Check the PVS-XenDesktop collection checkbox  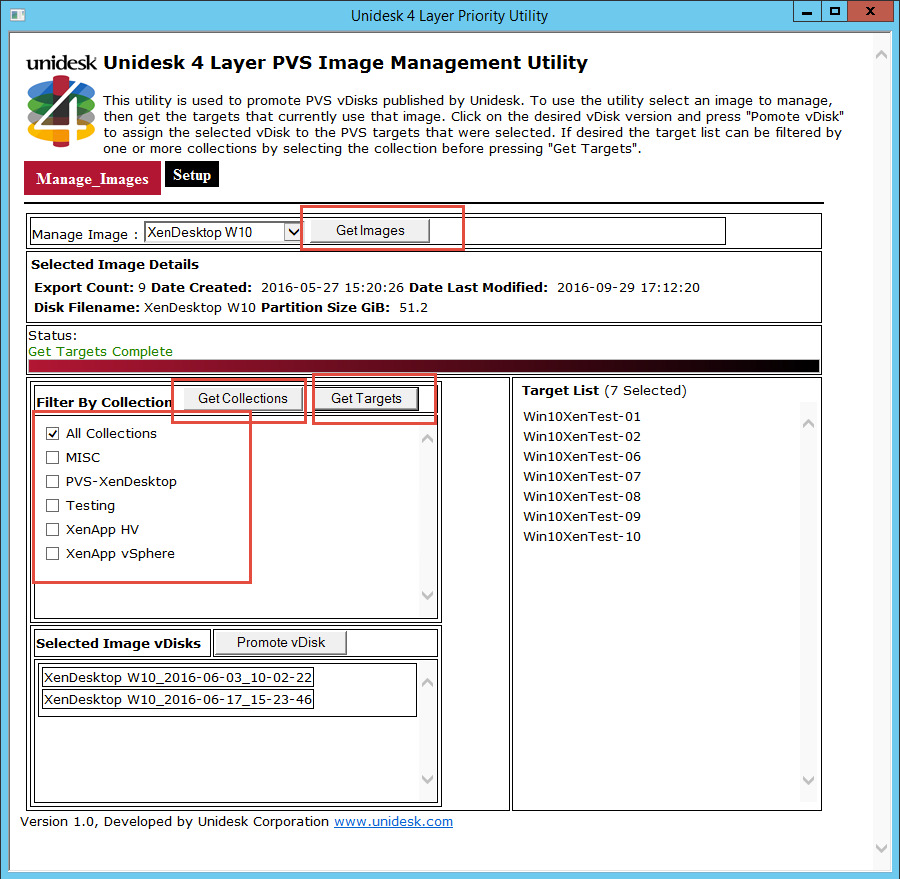pyautogui.click(x=52, y=481)
